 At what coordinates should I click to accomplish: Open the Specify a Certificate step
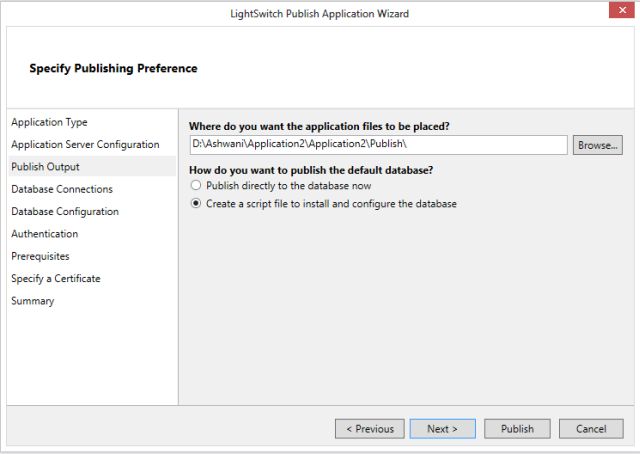pyautogui.click(x=56, y=278)
